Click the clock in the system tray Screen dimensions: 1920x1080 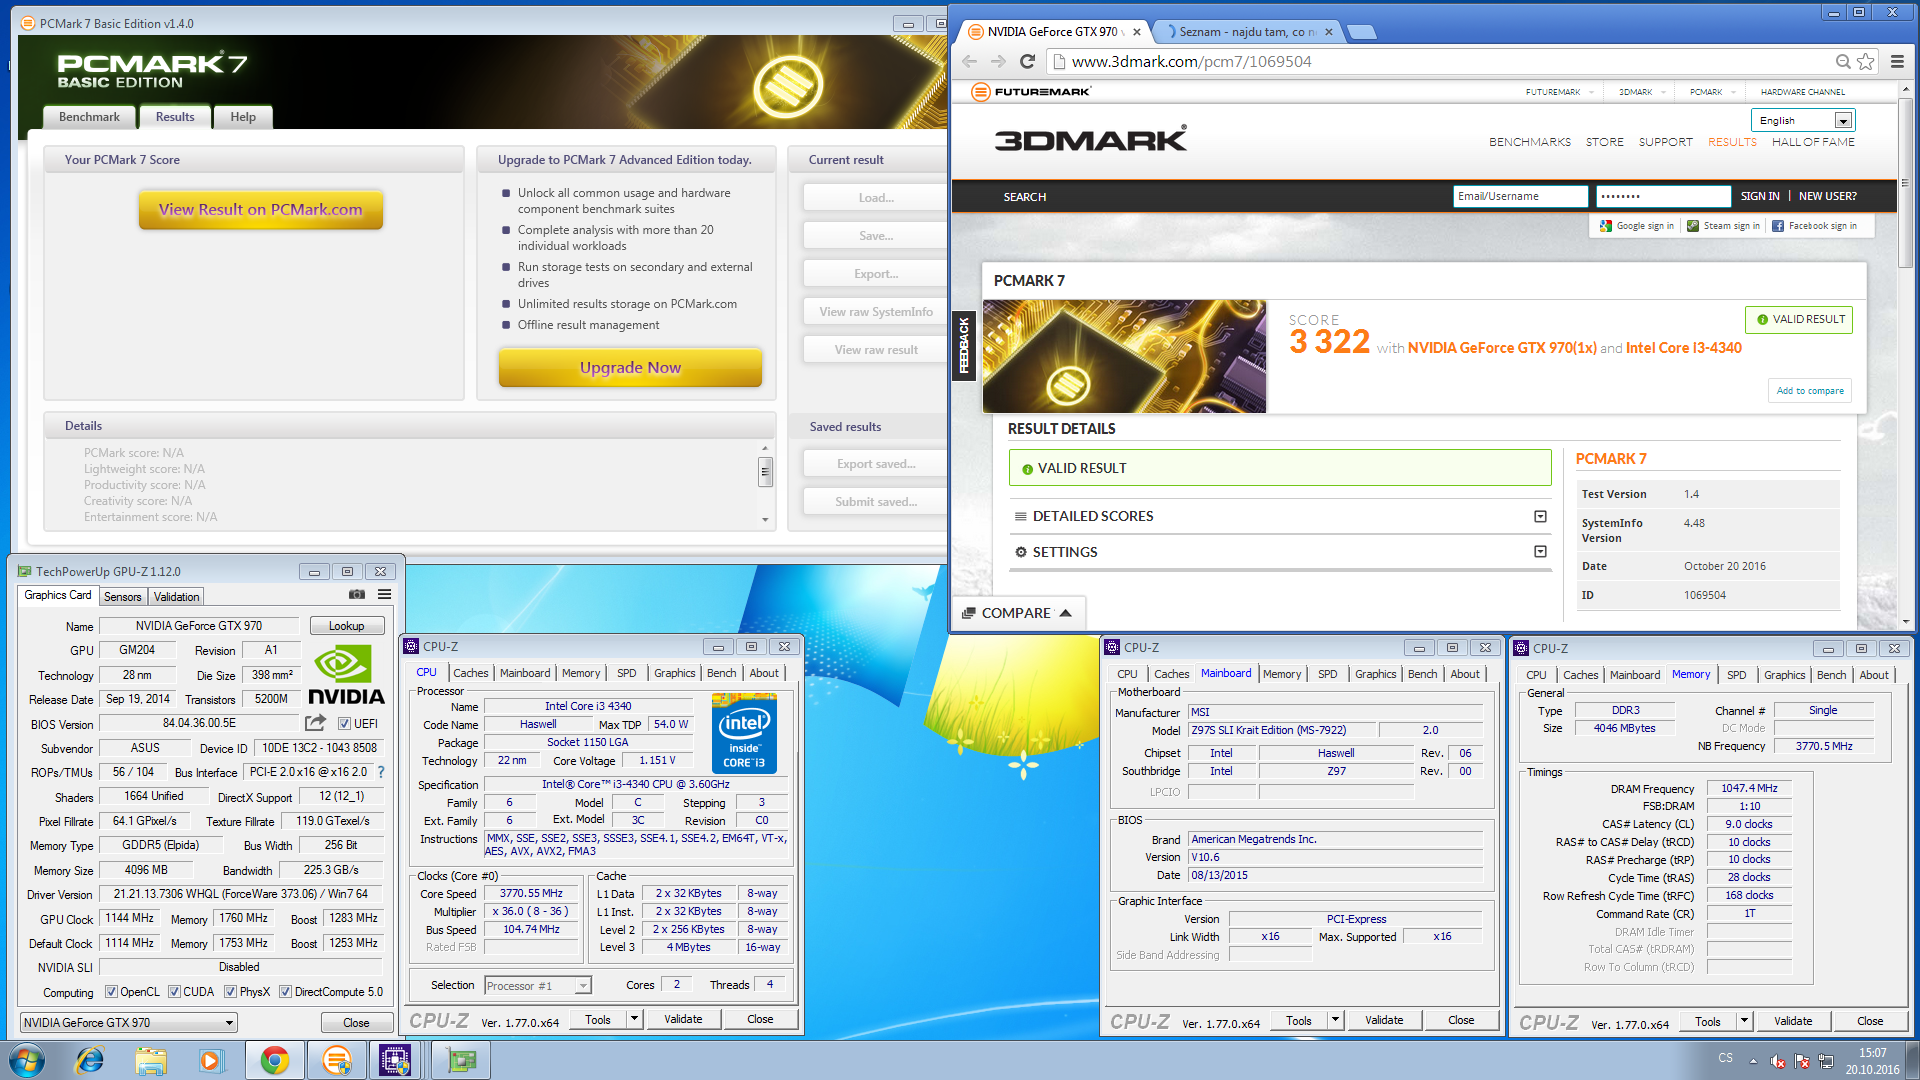[x=1872, y=1061]
